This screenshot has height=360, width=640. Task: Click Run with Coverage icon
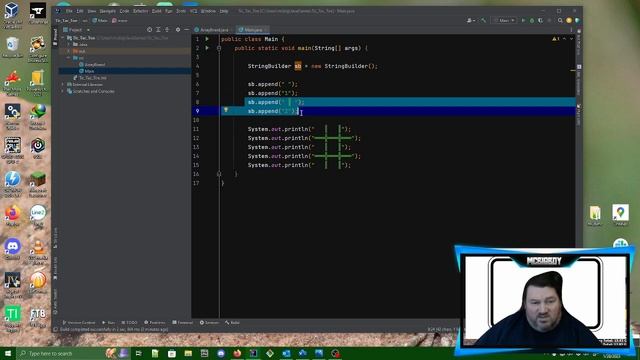(x=540, y=20)
